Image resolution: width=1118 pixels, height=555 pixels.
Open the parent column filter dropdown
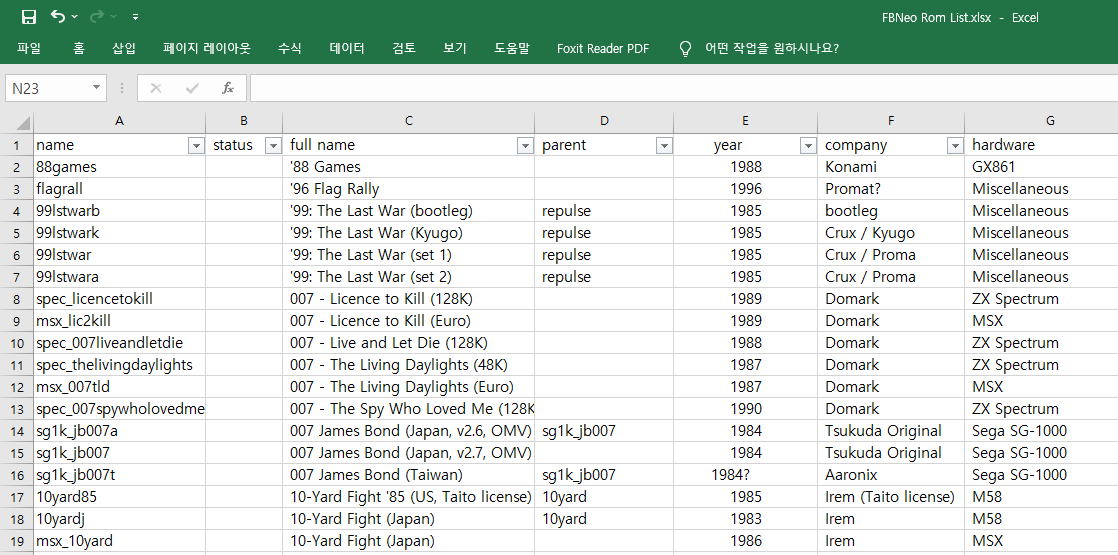tap(664, 146)
